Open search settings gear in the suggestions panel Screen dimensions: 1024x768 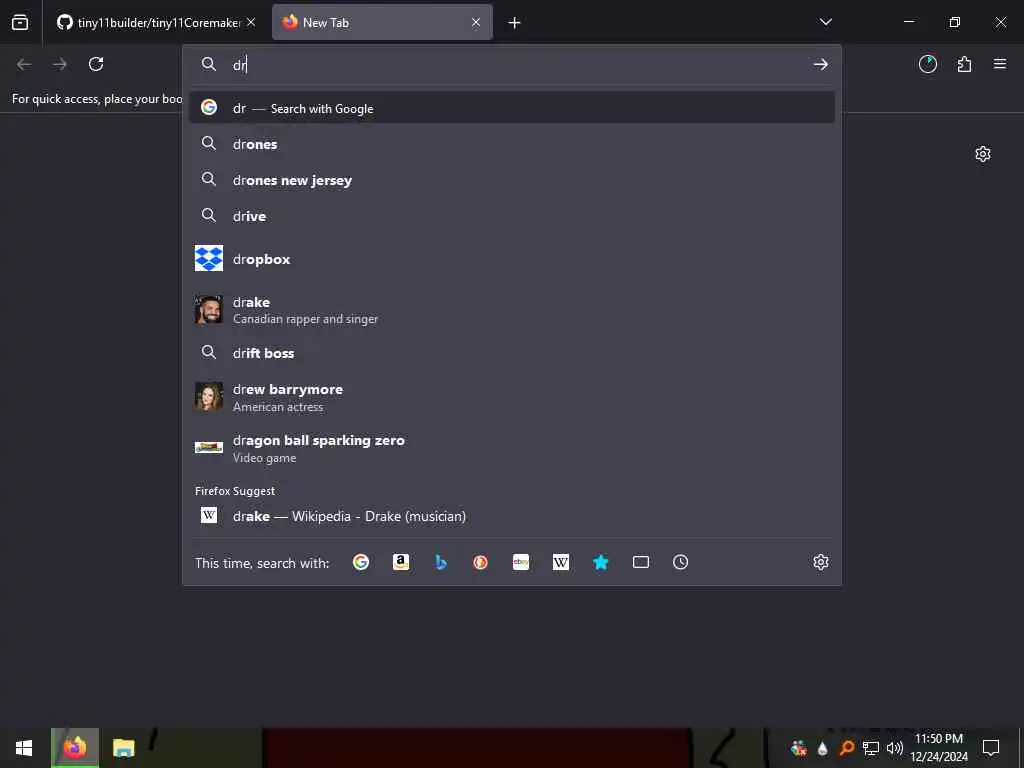821,562
